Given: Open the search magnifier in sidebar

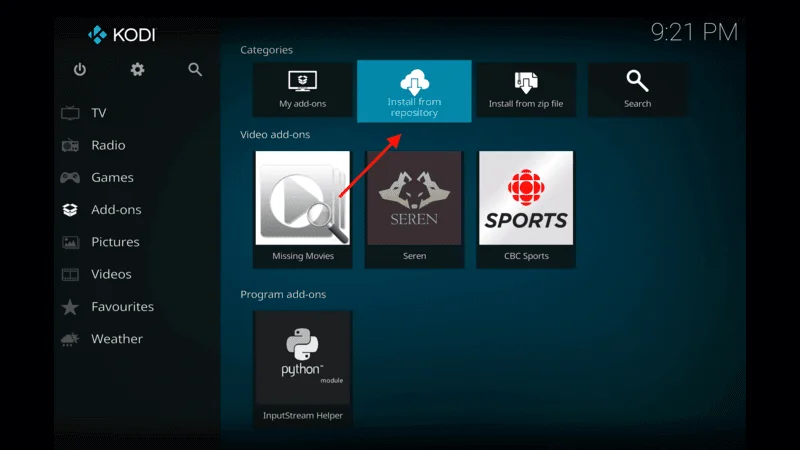Looking at the screenshot, I should [195, 69].
